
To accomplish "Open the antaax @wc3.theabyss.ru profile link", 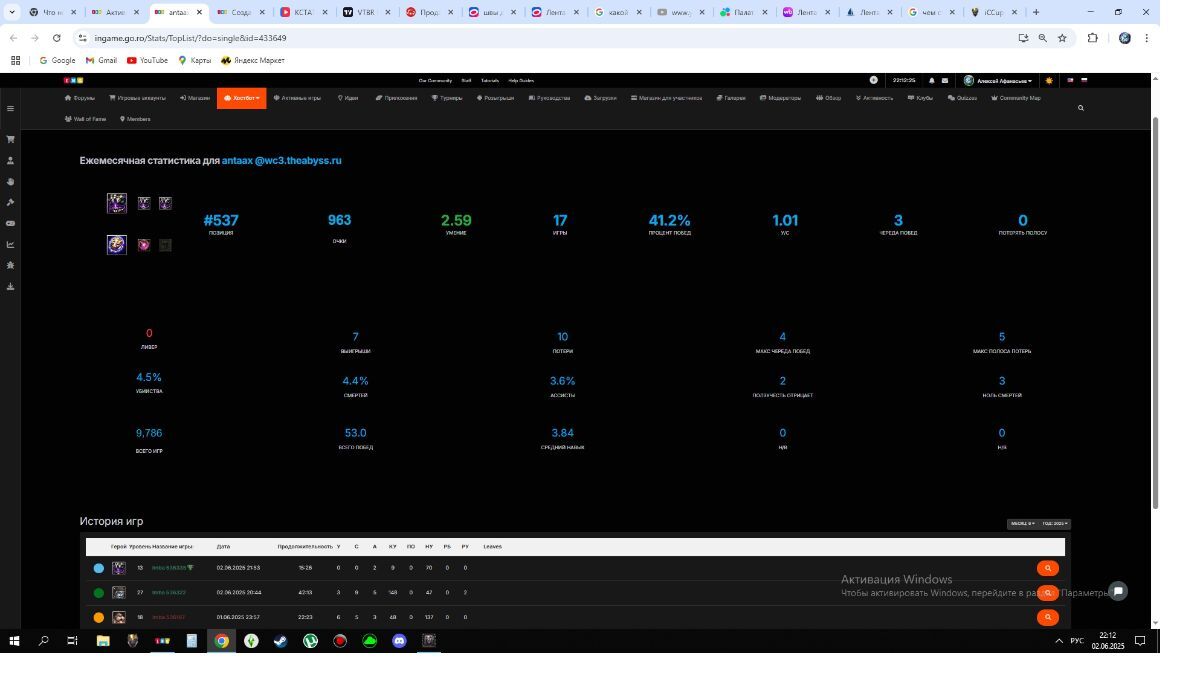I will pos(281,160).
